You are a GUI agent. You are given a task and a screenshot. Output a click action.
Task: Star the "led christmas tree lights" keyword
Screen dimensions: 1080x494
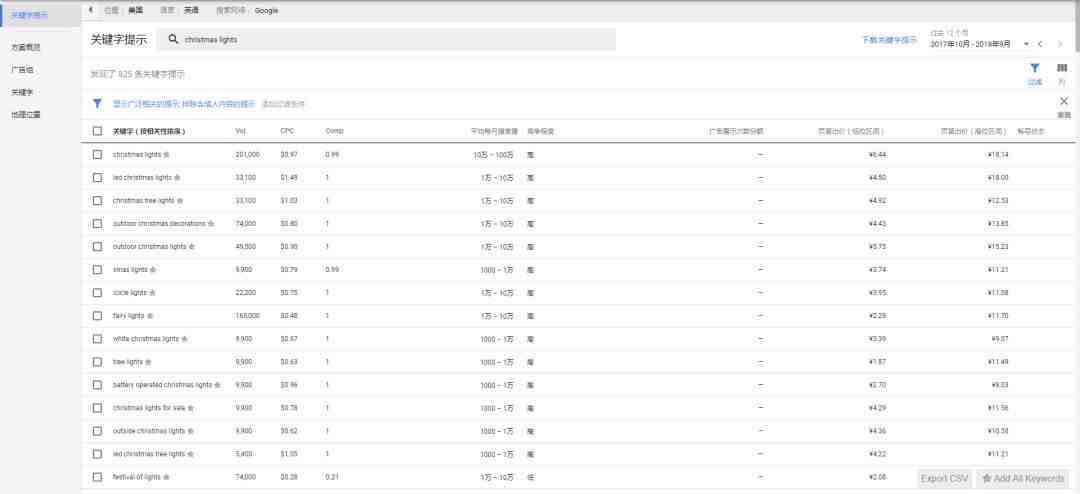coord(191,454)
